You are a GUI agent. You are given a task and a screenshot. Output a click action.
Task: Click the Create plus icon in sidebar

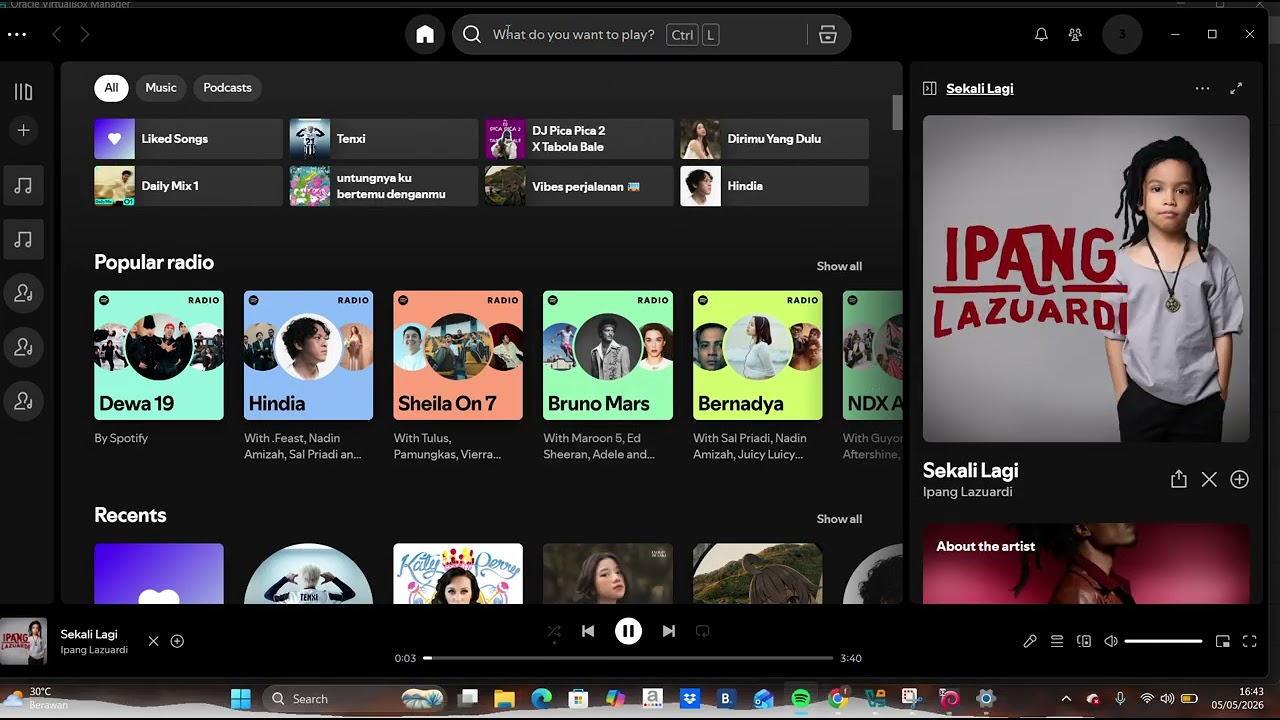(23, 130)
